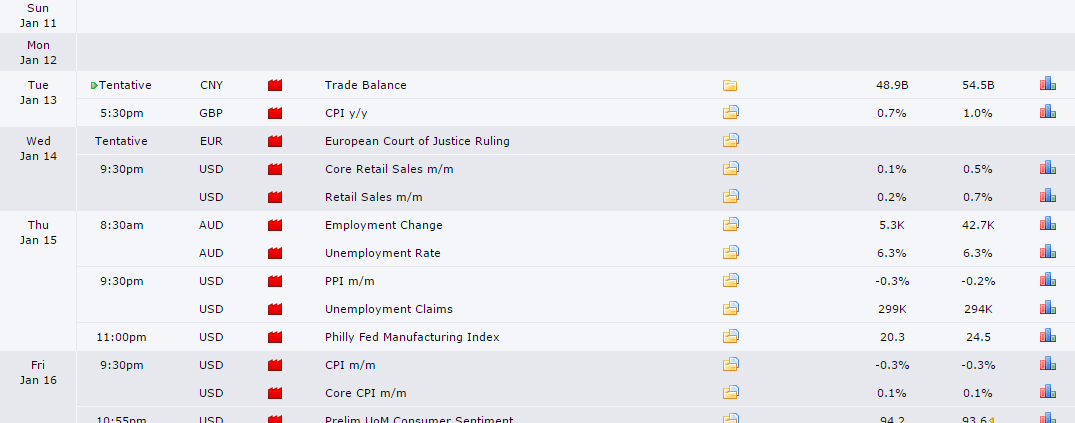Show the chart for PPI m/m
The width and height of the screenshot is (1075, 423).
pos(1047,280)
